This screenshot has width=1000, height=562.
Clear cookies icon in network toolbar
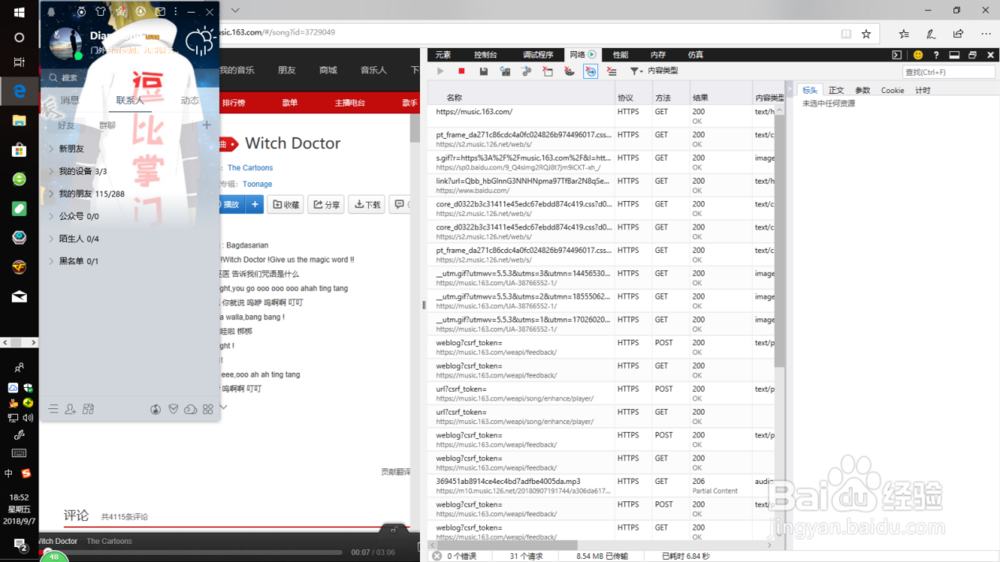click(570, 71)
